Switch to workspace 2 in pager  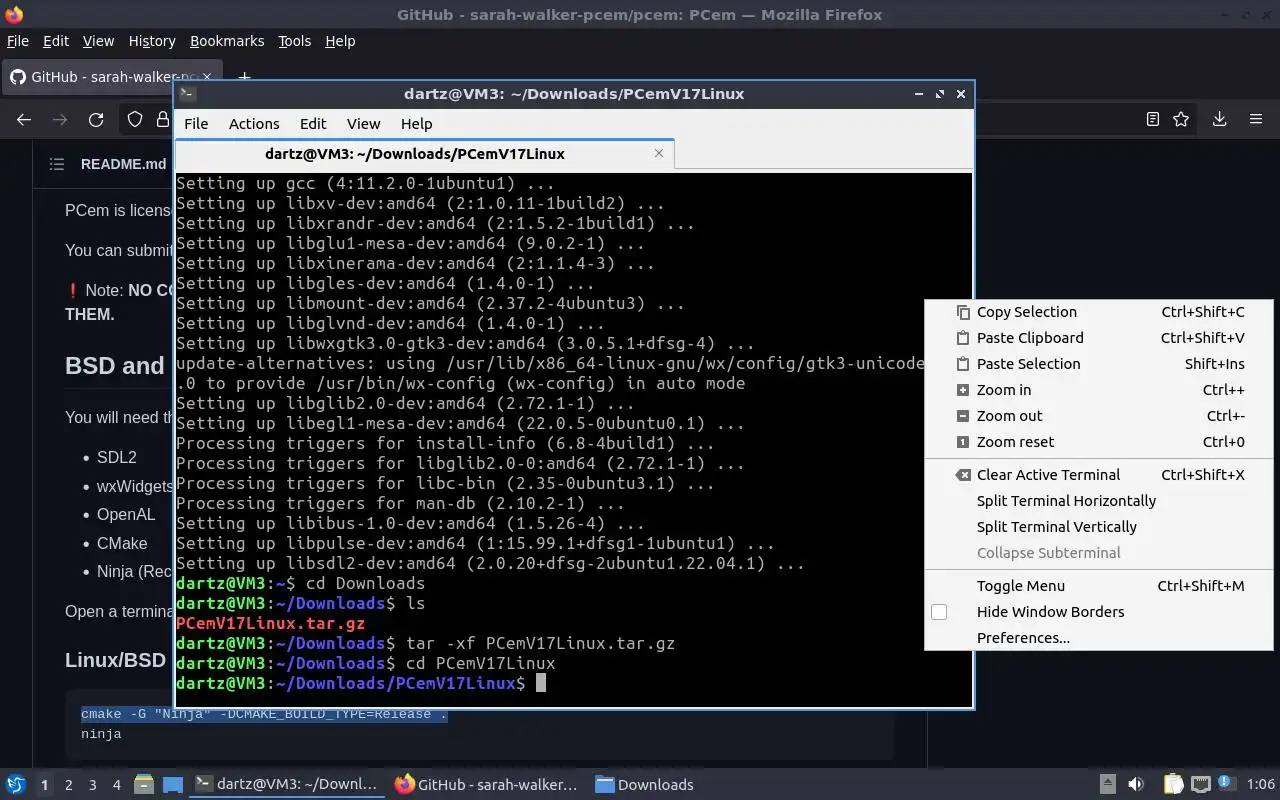[68, 785]
